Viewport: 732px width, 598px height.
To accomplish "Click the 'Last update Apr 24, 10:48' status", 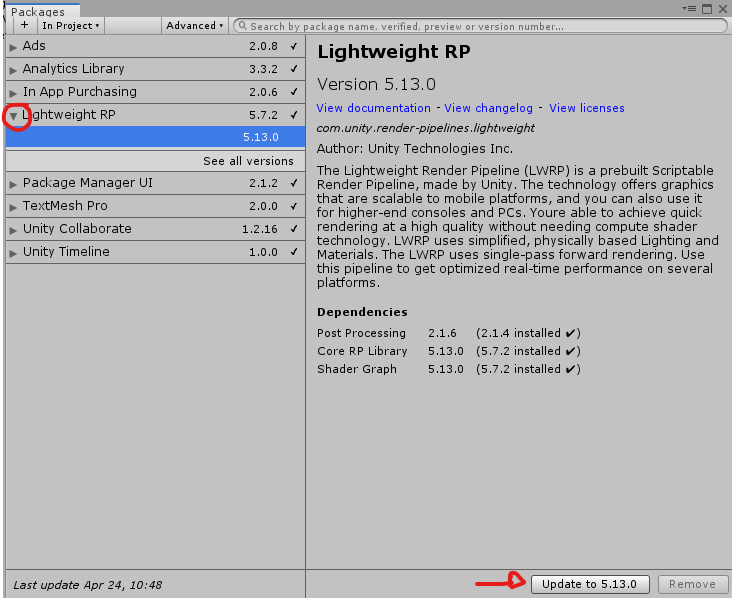I will pyautogui.click(x=88, y=585).
